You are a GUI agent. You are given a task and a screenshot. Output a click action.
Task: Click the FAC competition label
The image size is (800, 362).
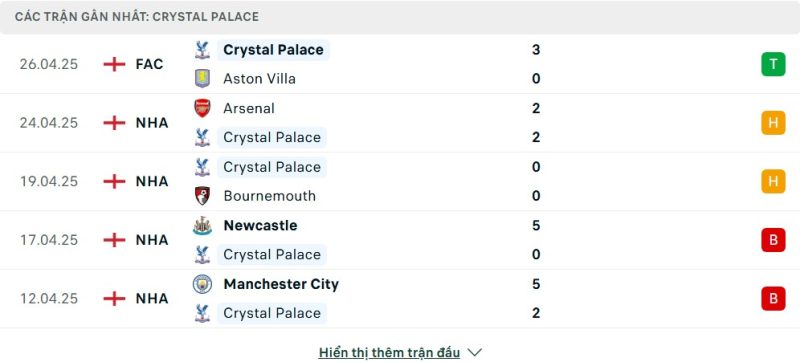149,64
